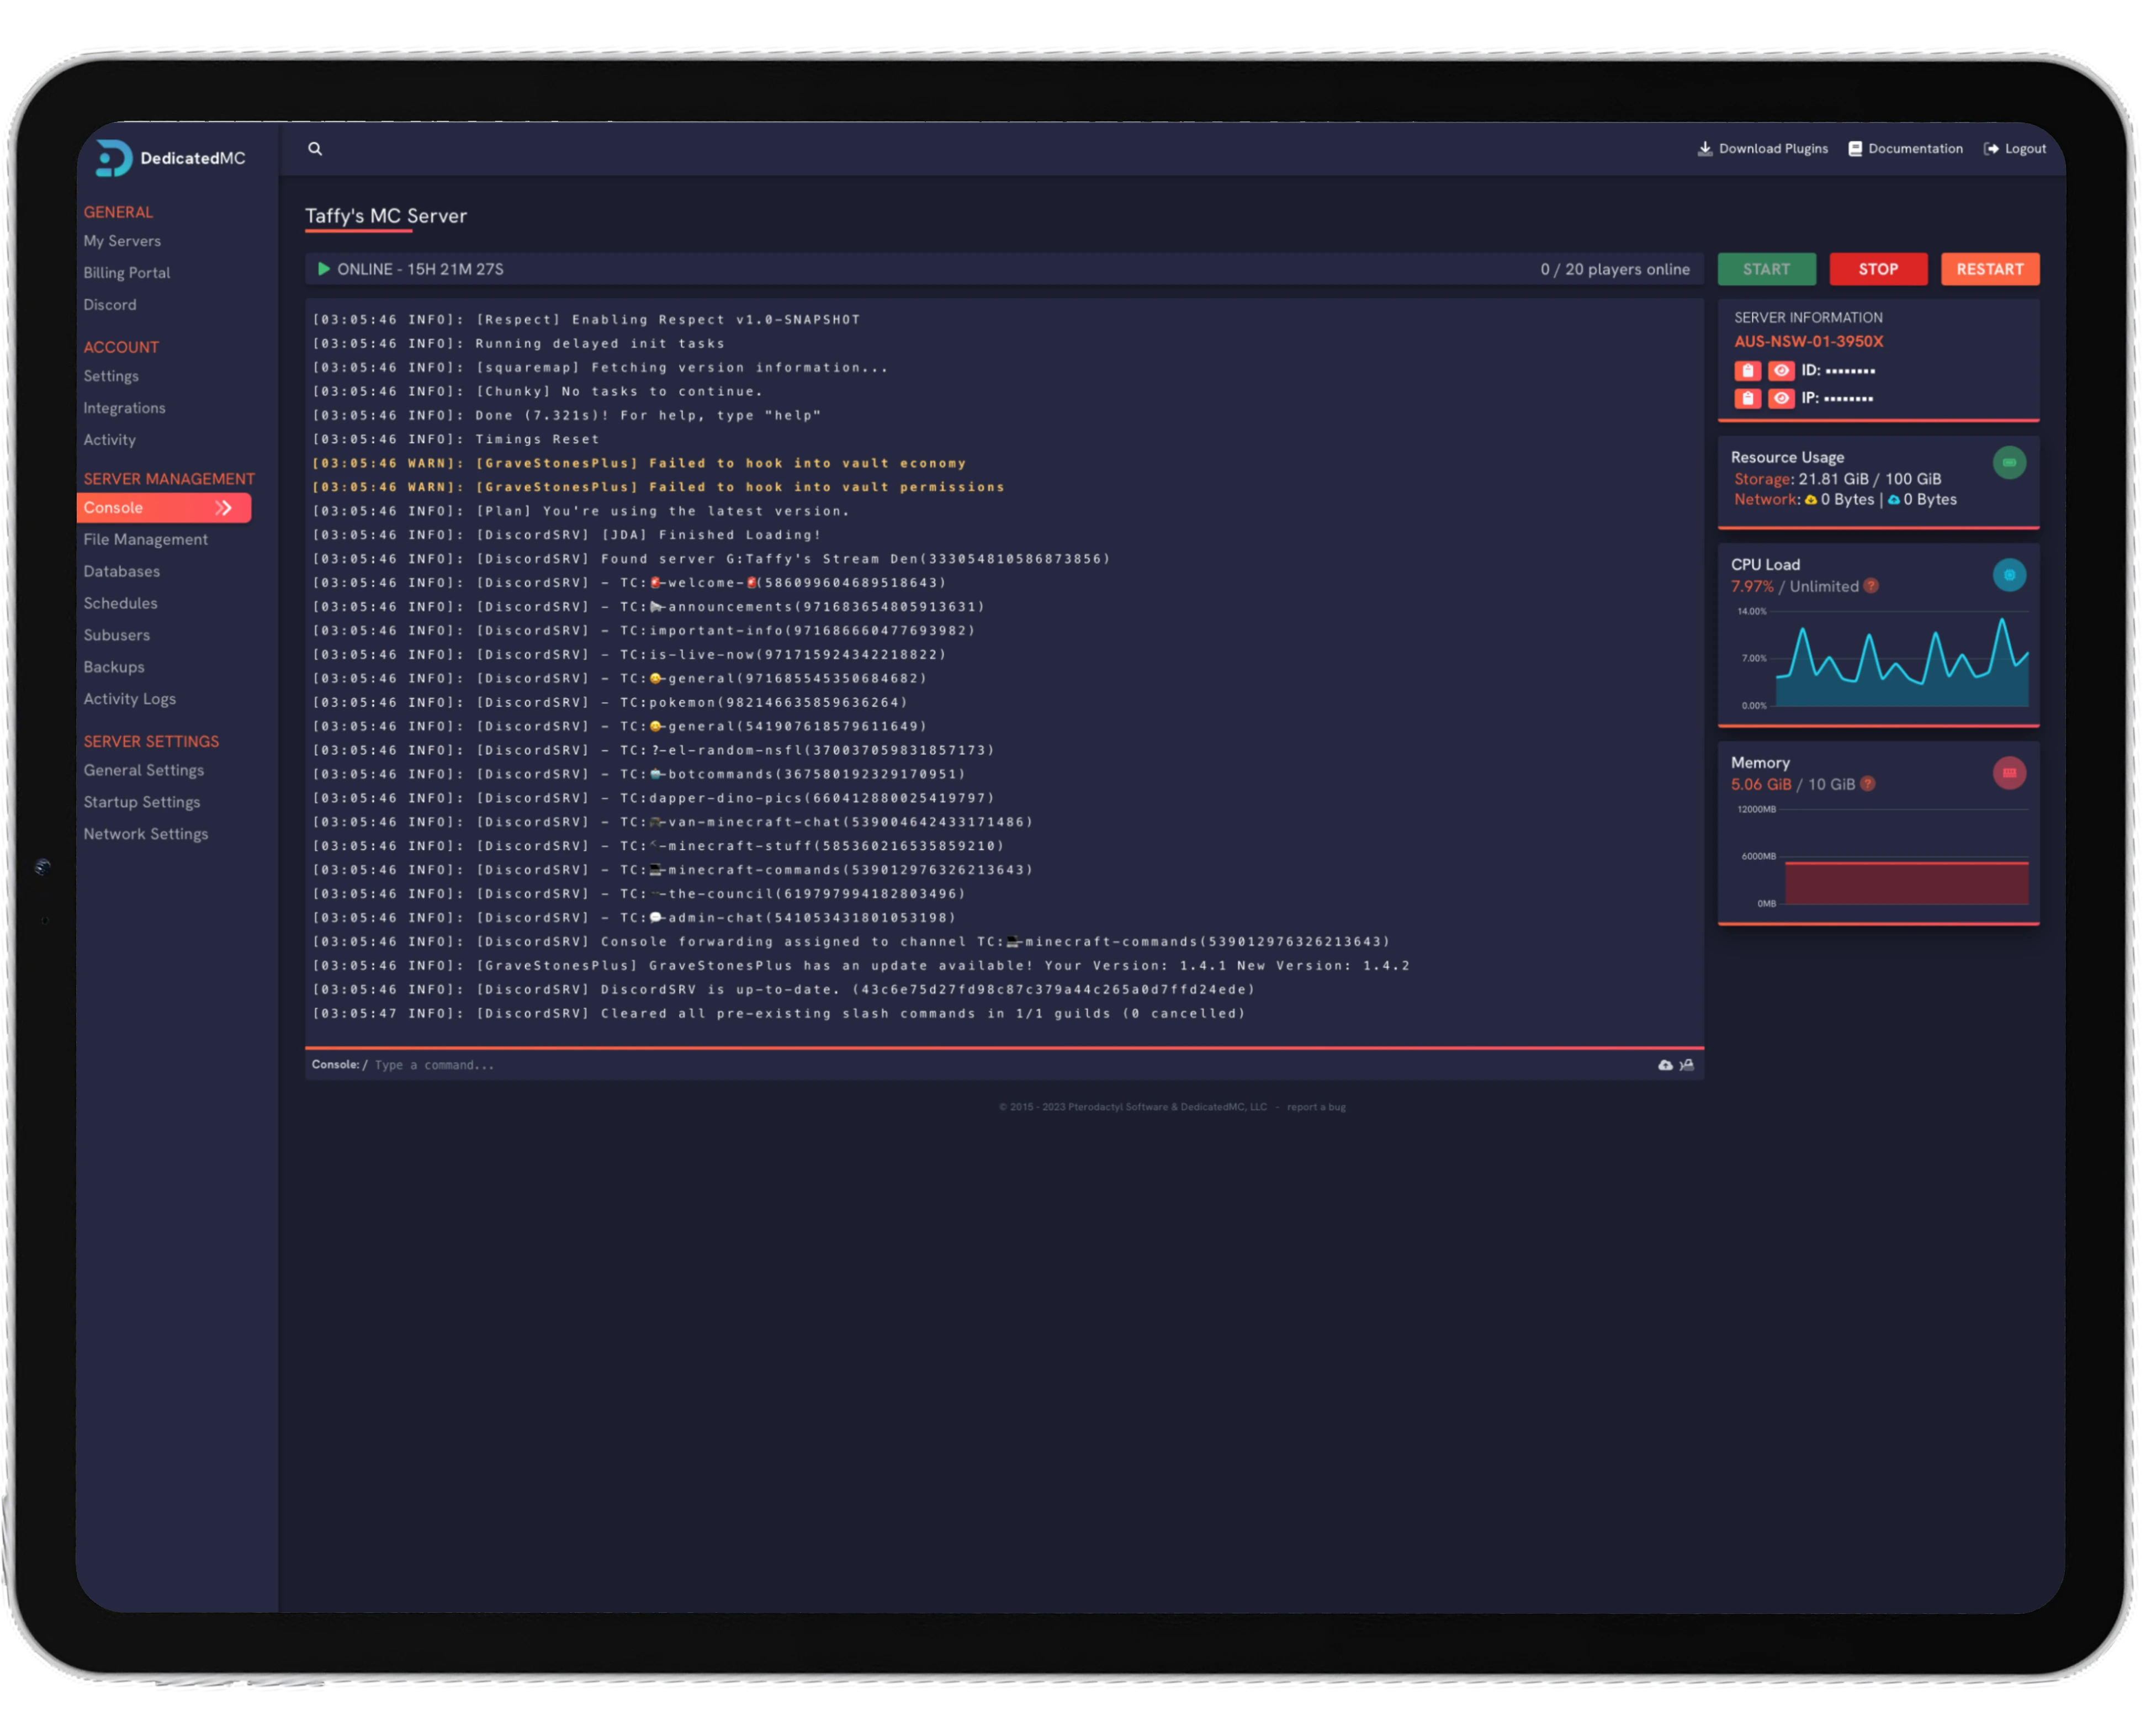Focus the console command input field
This screenshot has width=2151, height=1736.
[1010, 1067]
